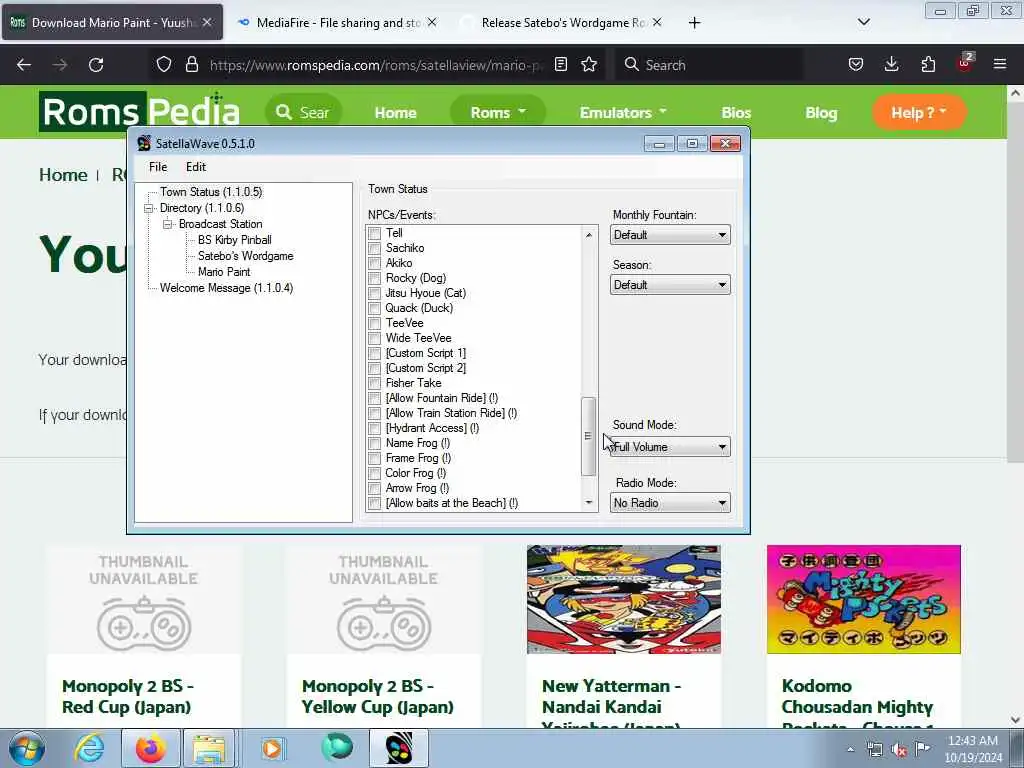Check [Allow baits at the Beach]
The height and width of the screenshot is (768, 1024).
[x=374, y=504]
